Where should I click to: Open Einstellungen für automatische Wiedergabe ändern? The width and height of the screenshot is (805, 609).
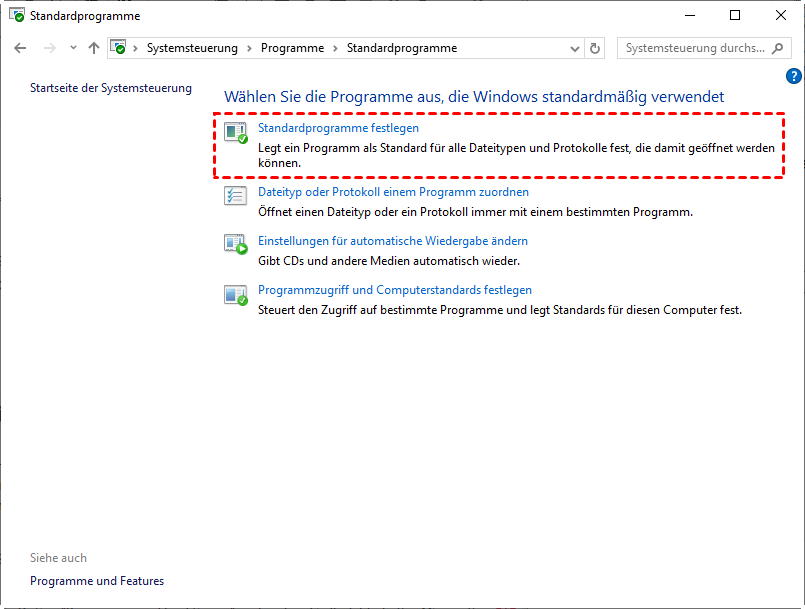(393, 241)
